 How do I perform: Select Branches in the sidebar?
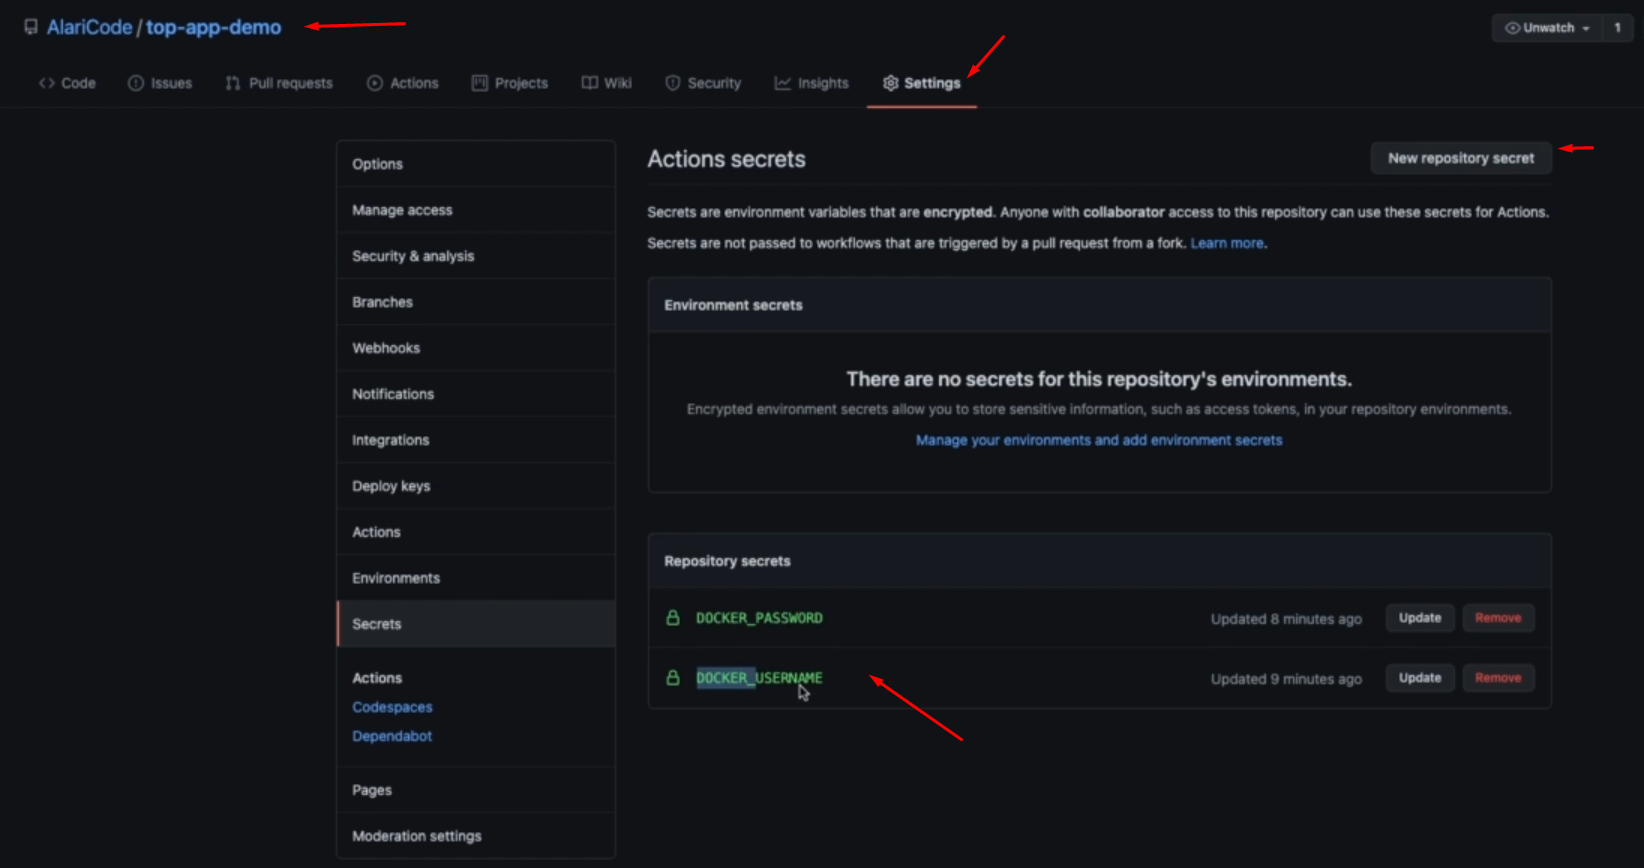tap(476, 302)
